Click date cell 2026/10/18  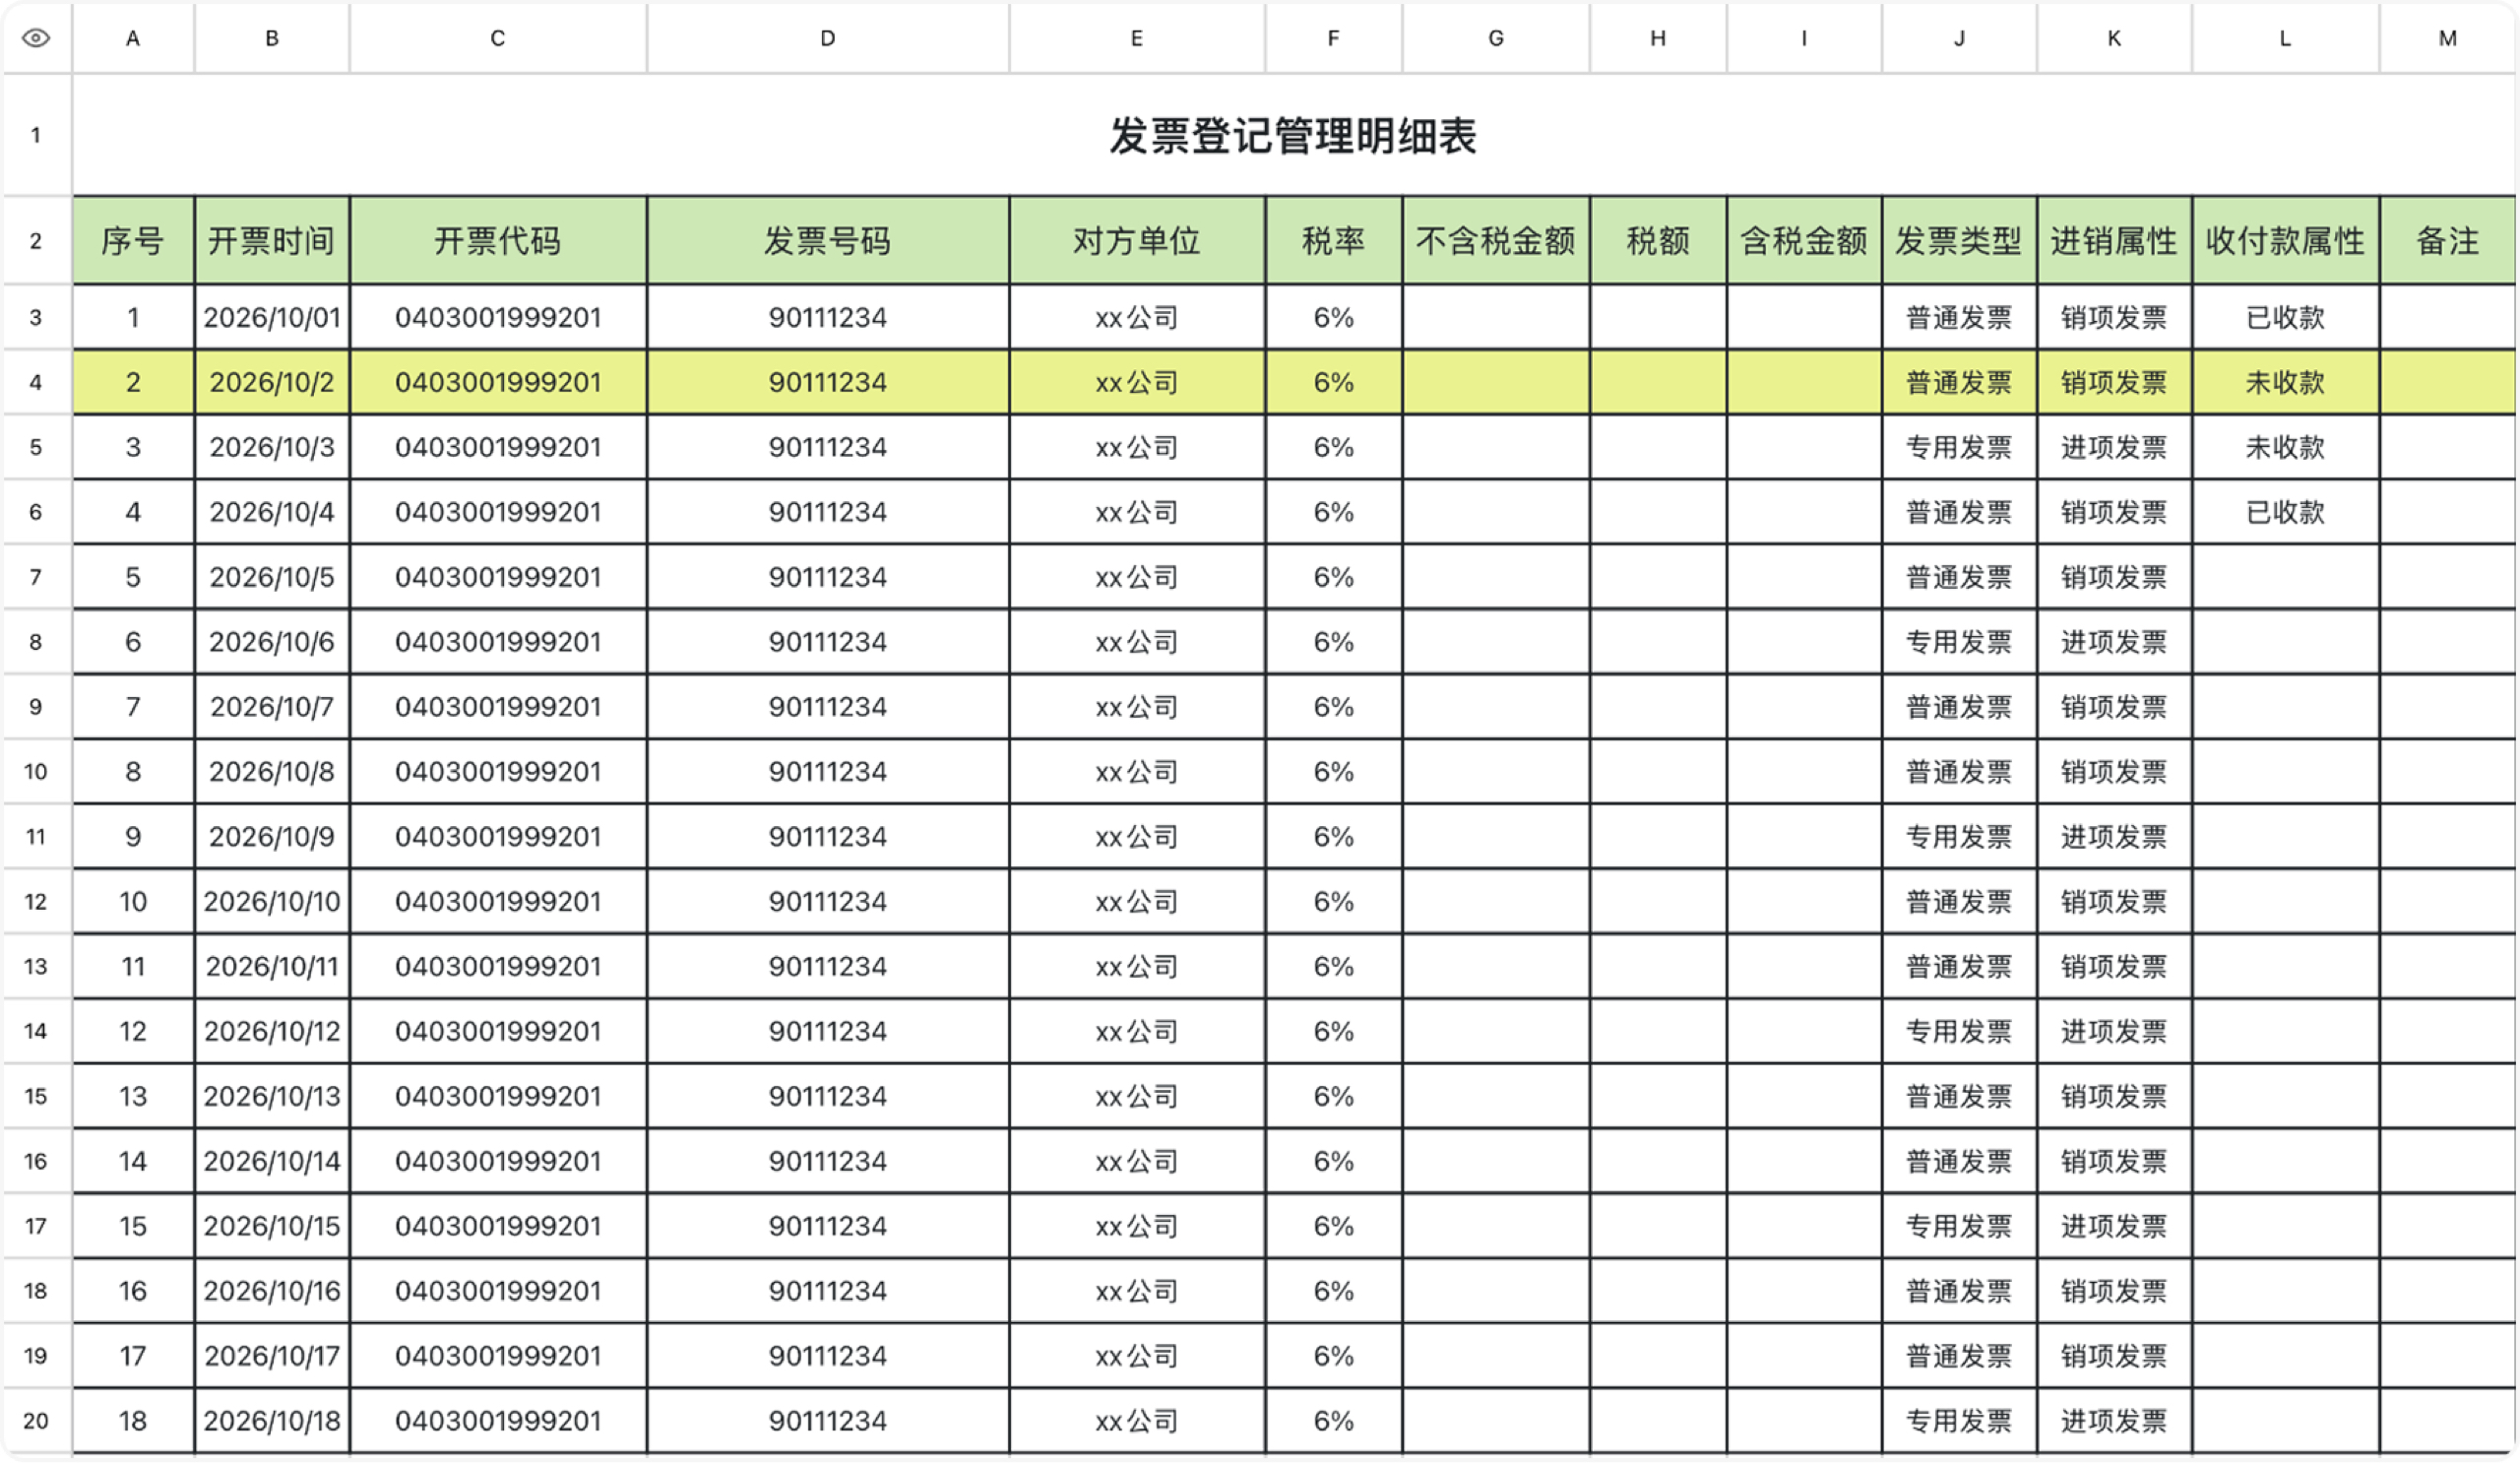pos(271,1420)
